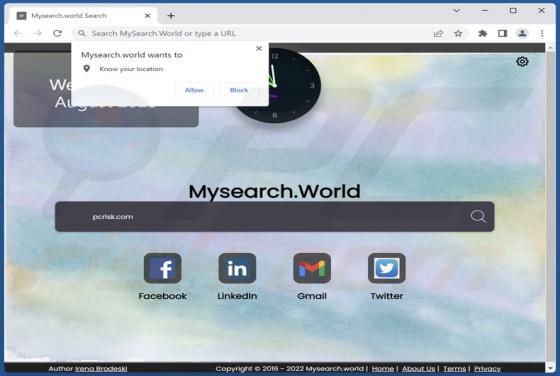Click the browser back arrow
The height and width of the screenshot is (376, 560).
(x=18, y=33)
